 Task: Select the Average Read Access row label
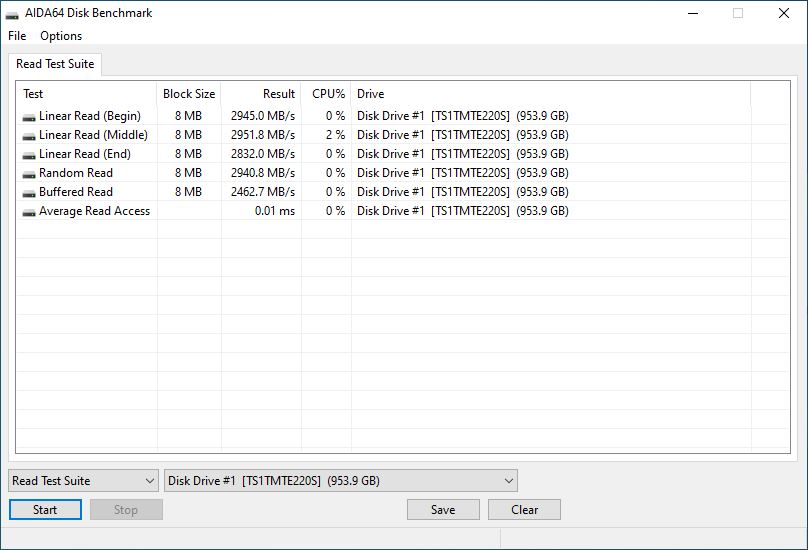pos(94,211)
